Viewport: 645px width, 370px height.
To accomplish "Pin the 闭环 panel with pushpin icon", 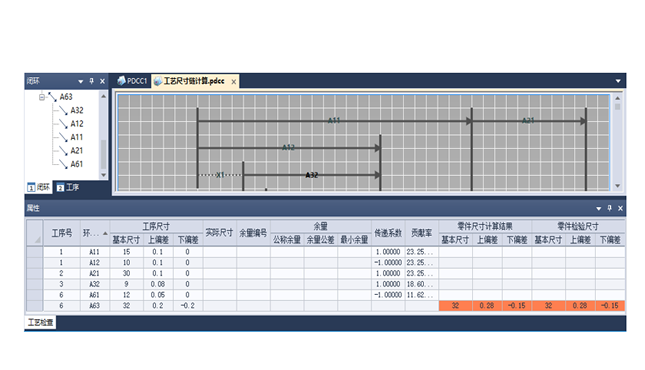I will pyautogui.click(x=91, y=81).
